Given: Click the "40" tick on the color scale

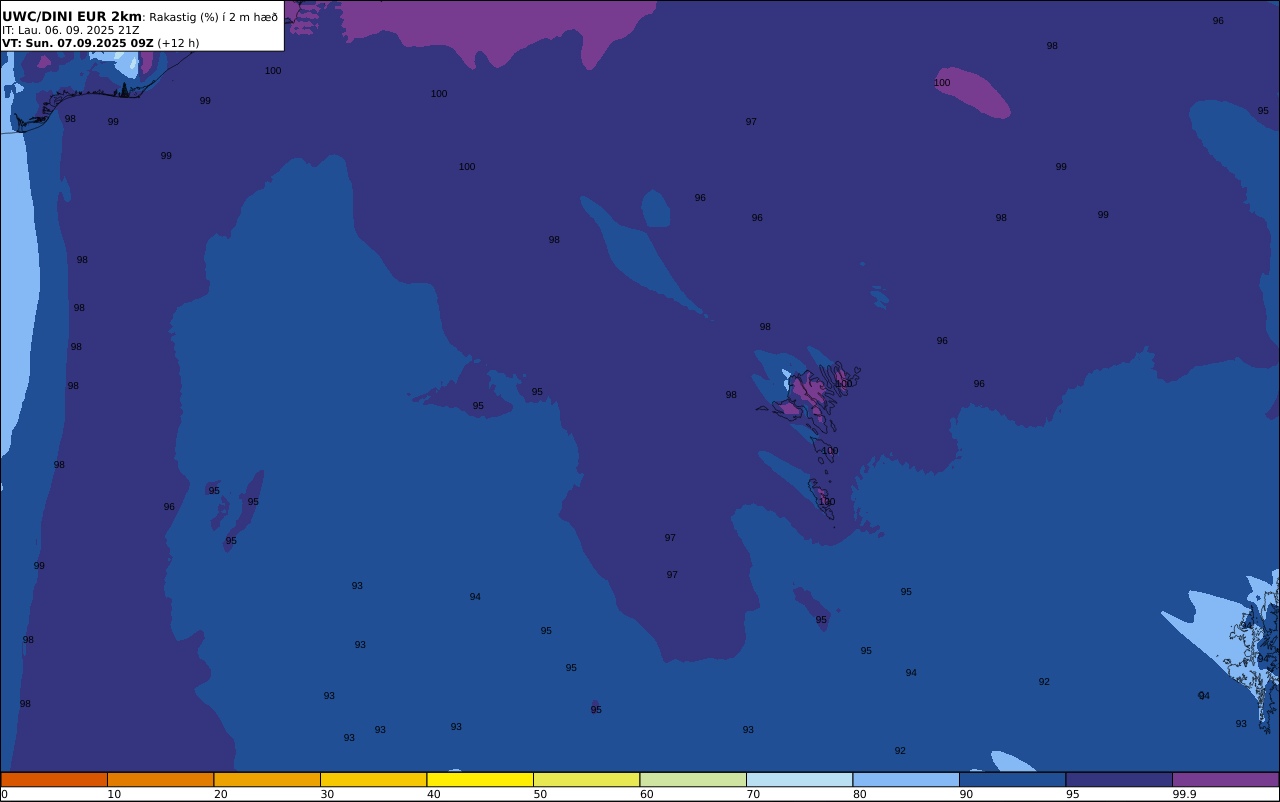Looking at the screenshot, I should click(433, 794).
